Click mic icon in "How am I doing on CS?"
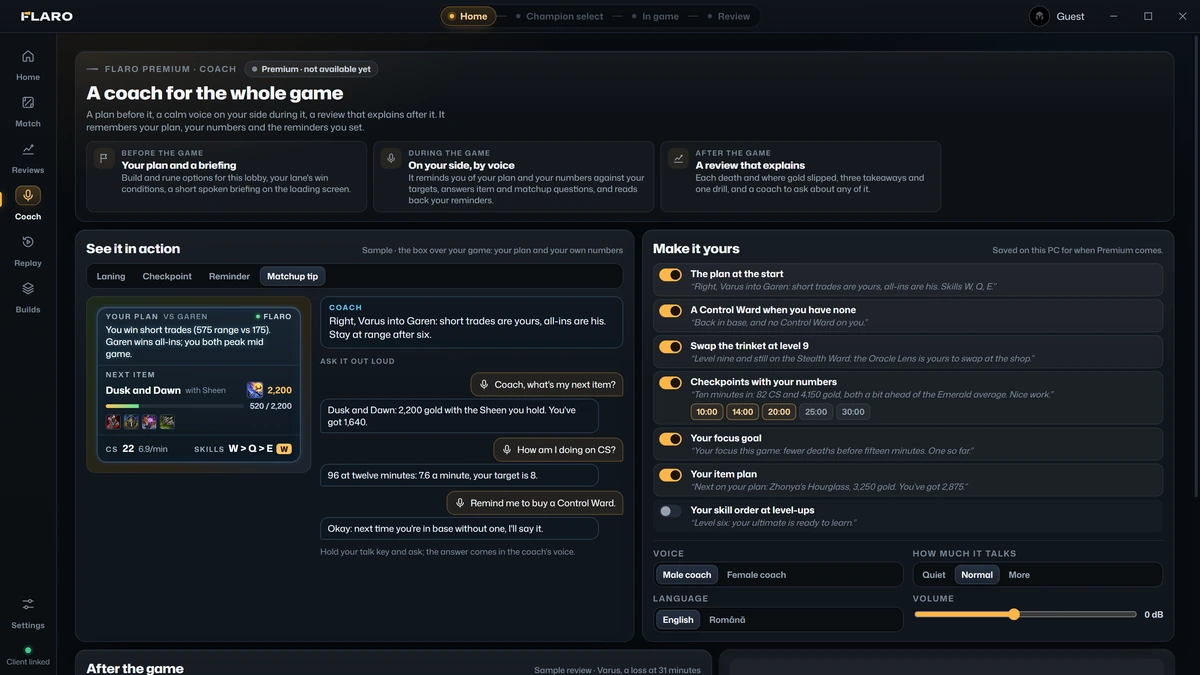1200x675 pixels. 507,450
